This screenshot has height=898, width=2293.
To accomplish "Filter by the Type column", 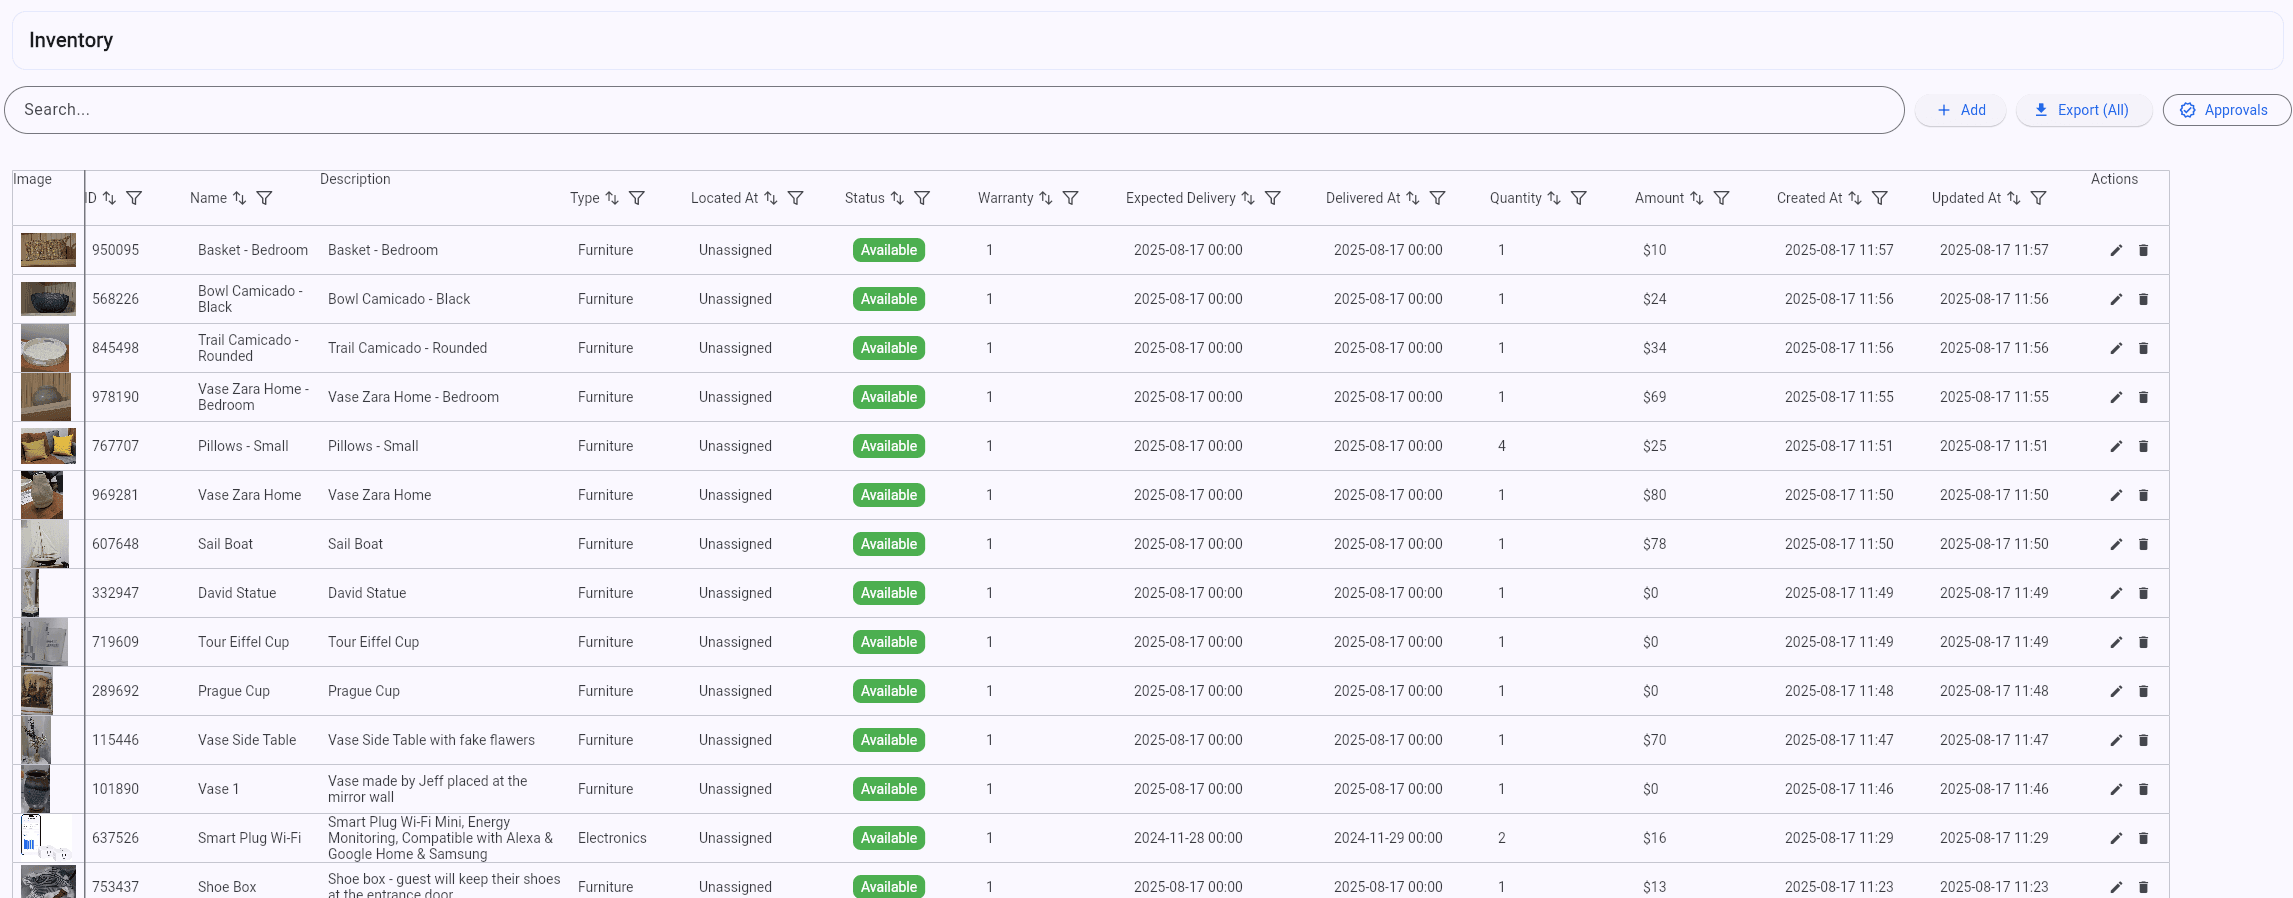I will click(x=637, y=198).
